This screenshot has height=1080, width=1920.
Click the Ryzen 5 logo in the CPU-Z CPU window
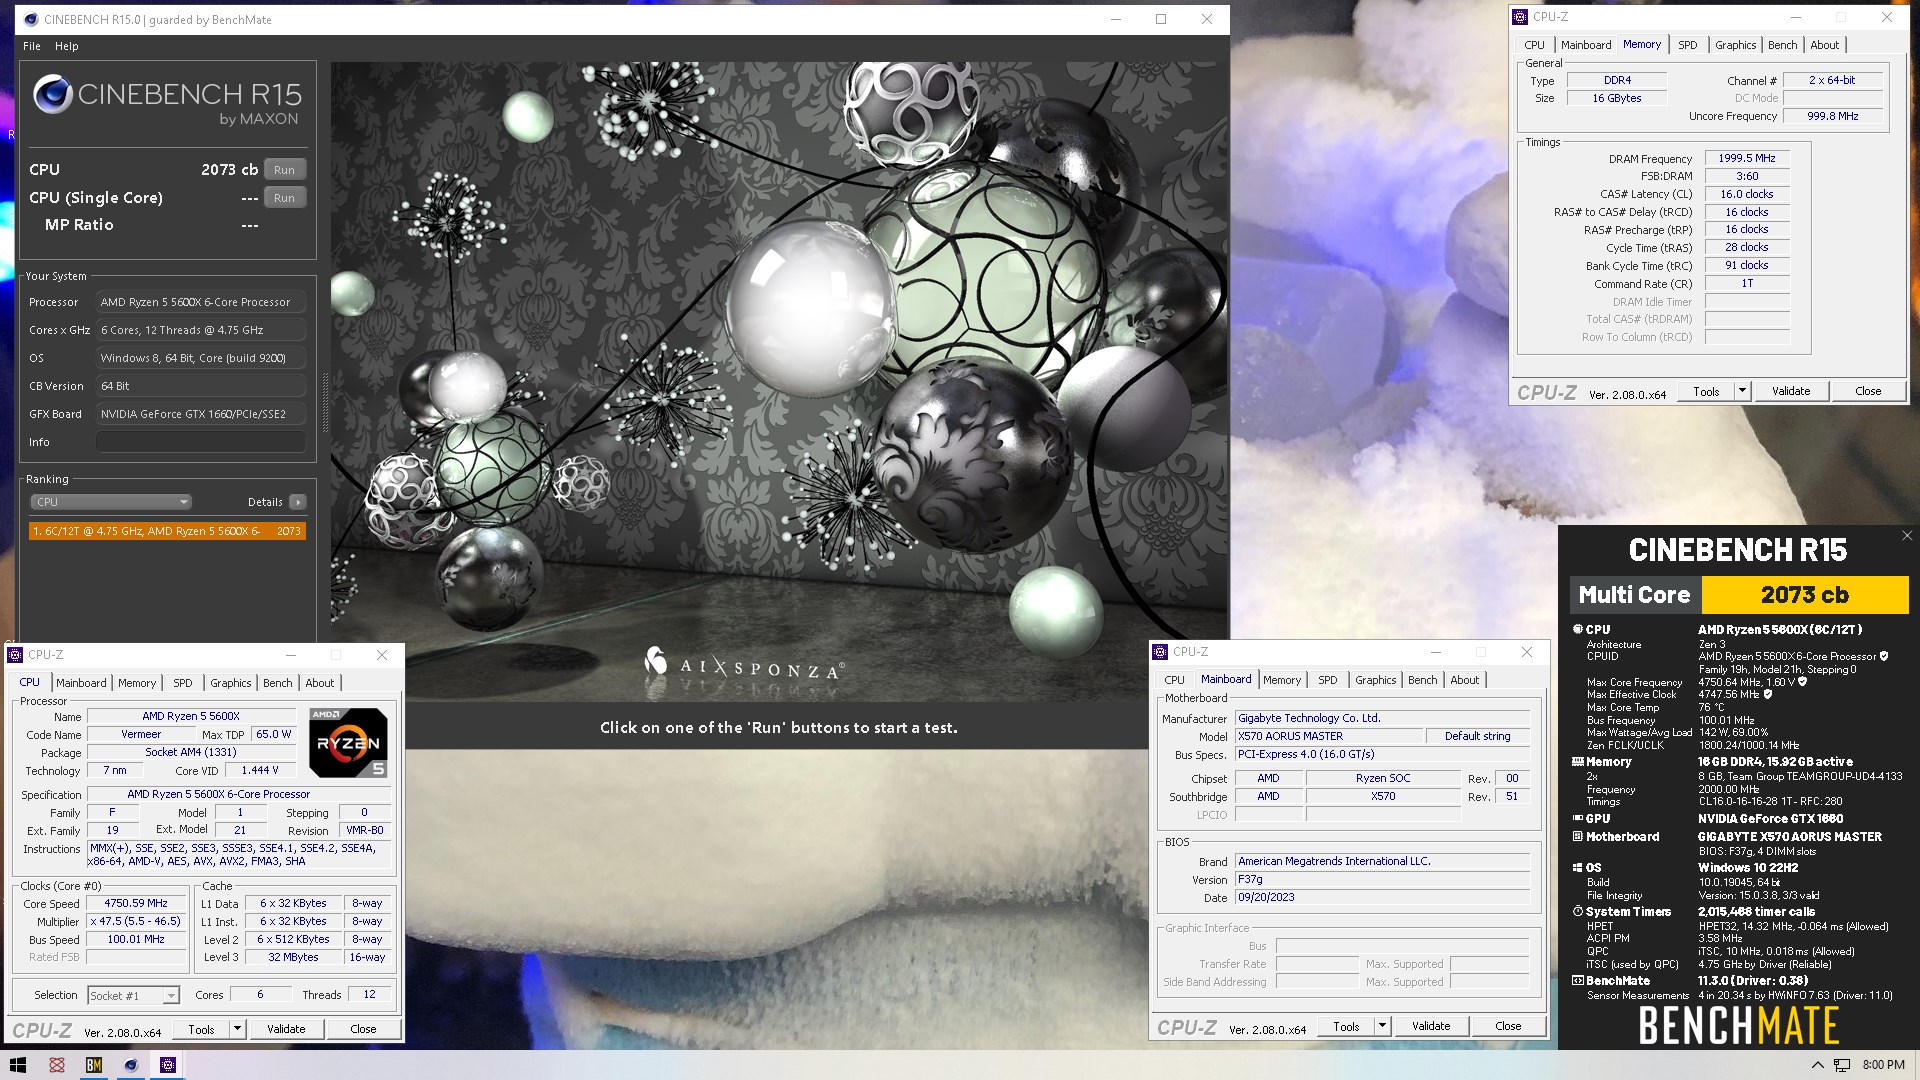click(348, 743)
